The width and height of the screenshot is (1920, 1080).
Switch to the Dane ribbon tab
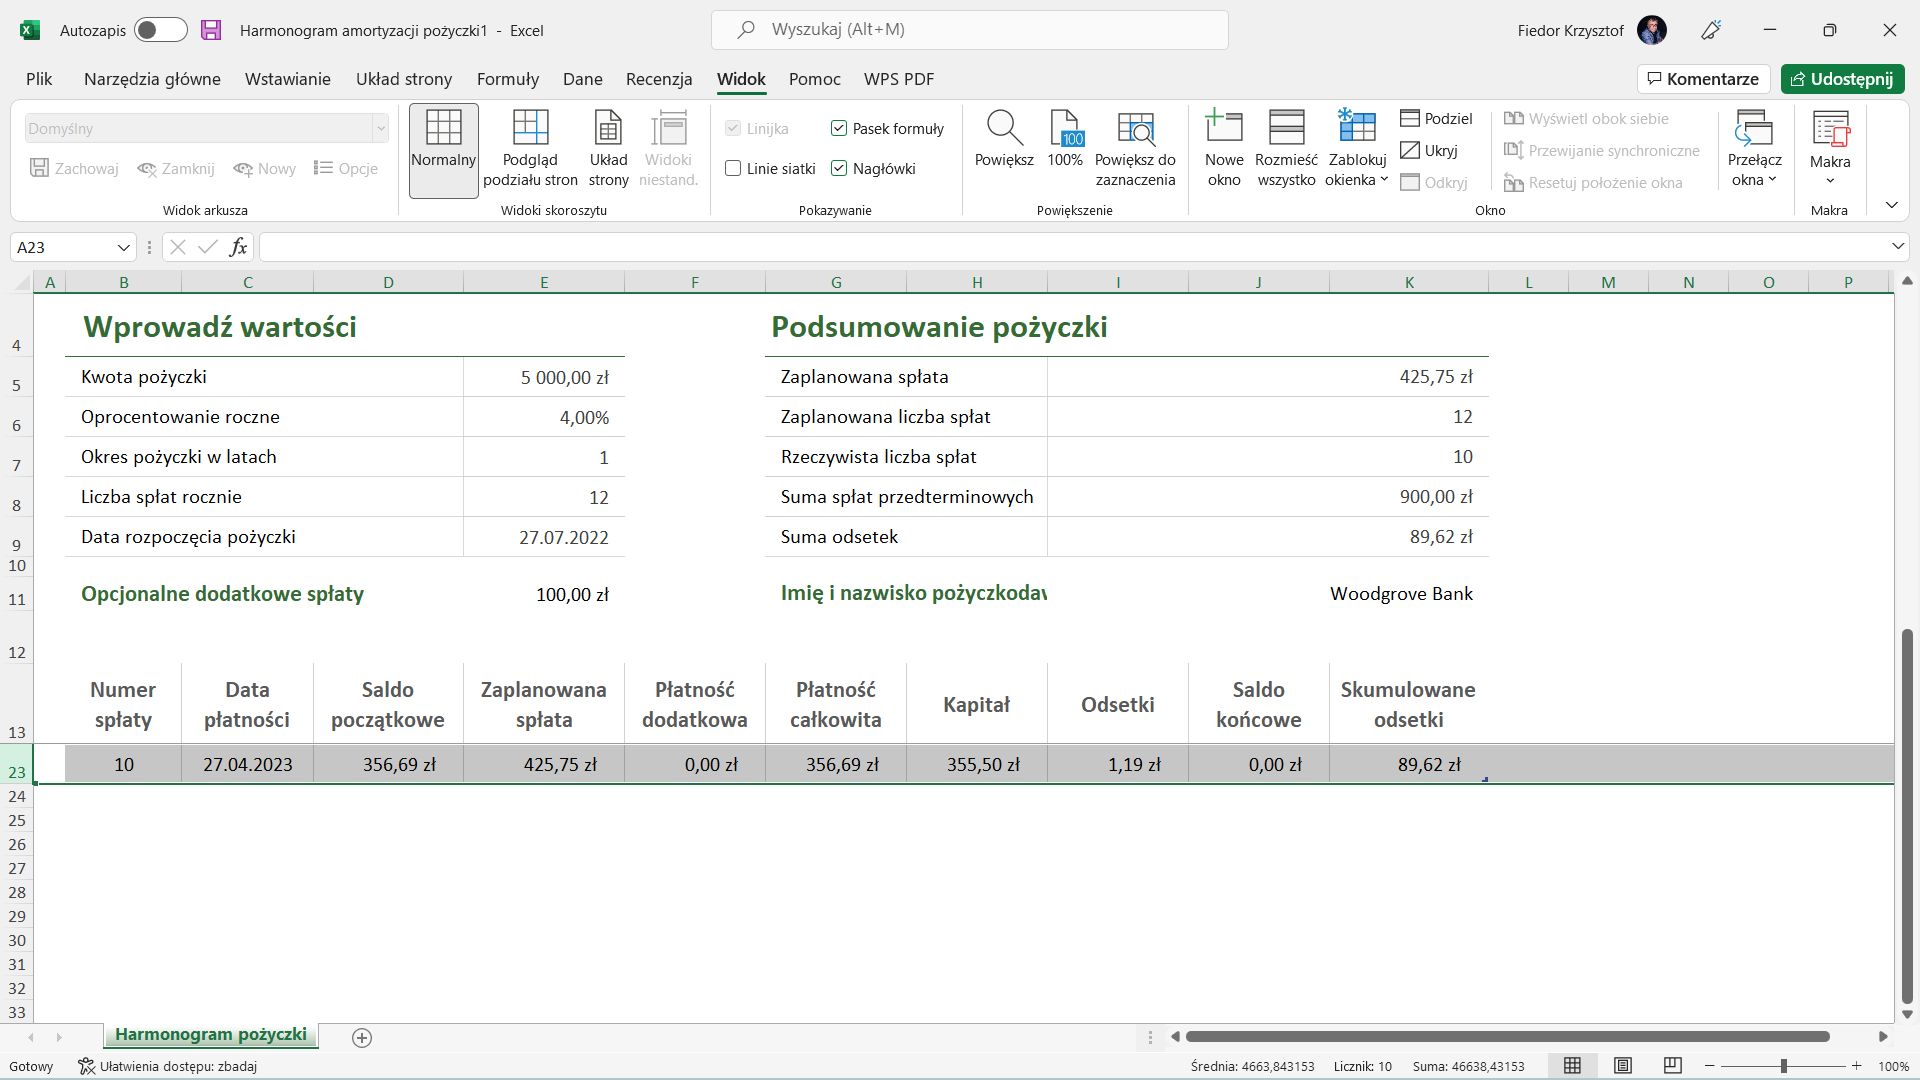tap(582, 79)
